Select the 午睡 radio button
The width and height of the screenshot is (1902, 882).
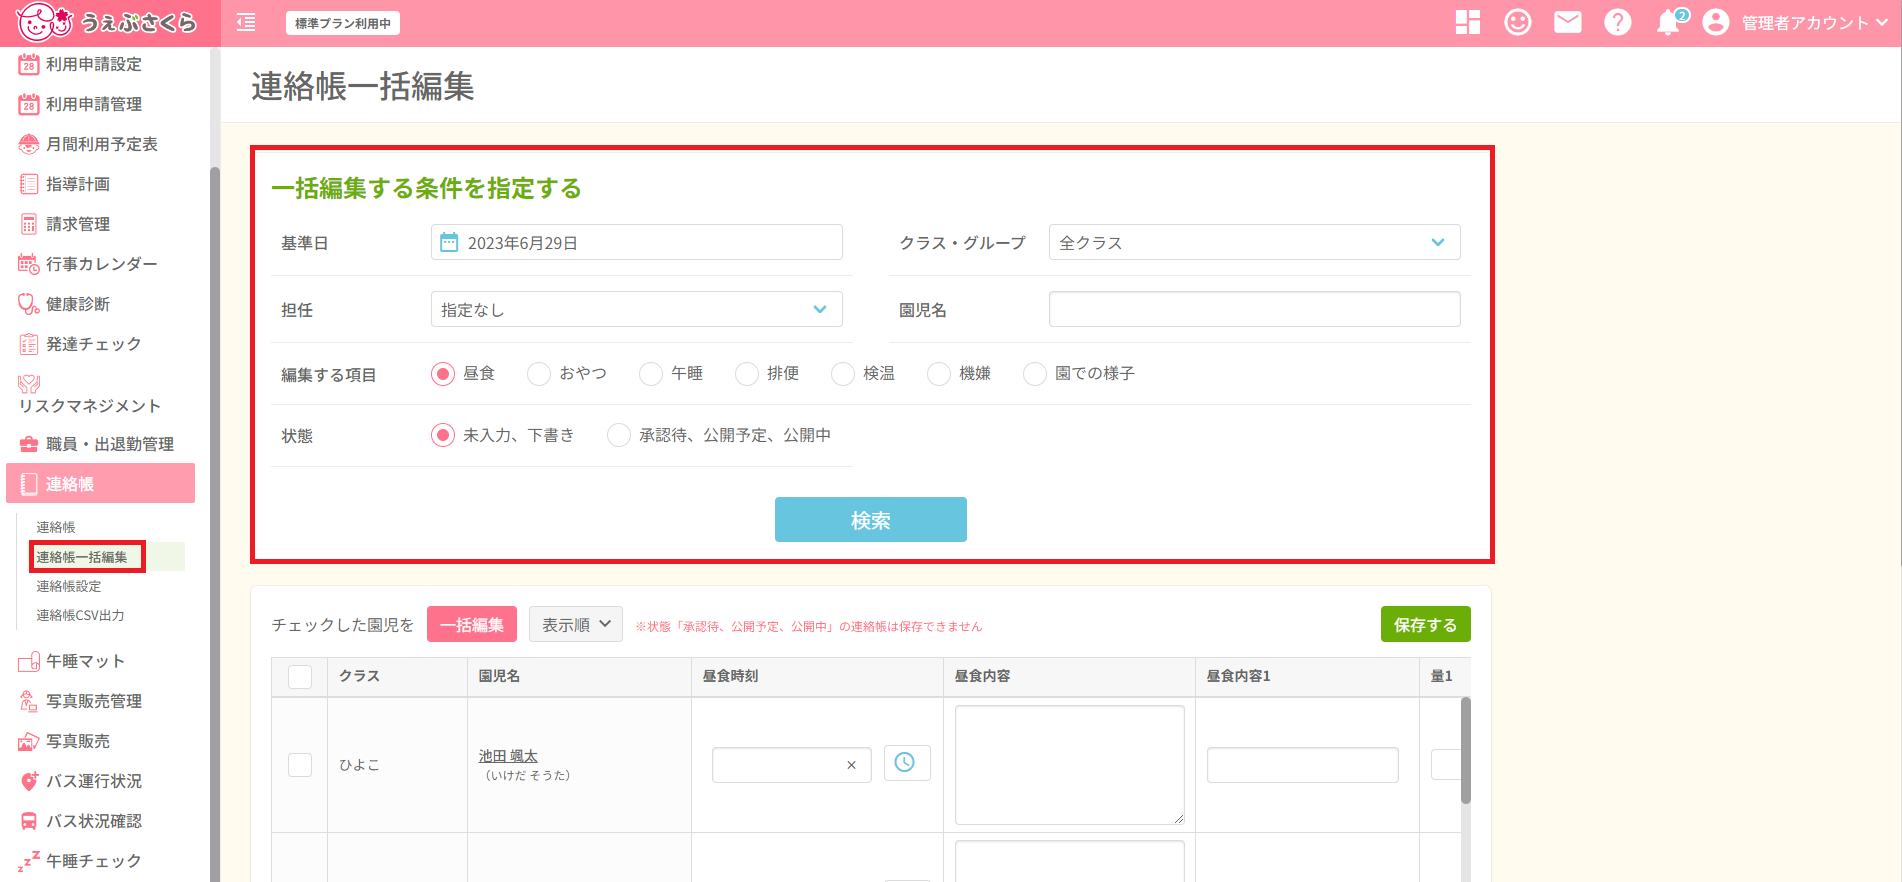[651, 374]
